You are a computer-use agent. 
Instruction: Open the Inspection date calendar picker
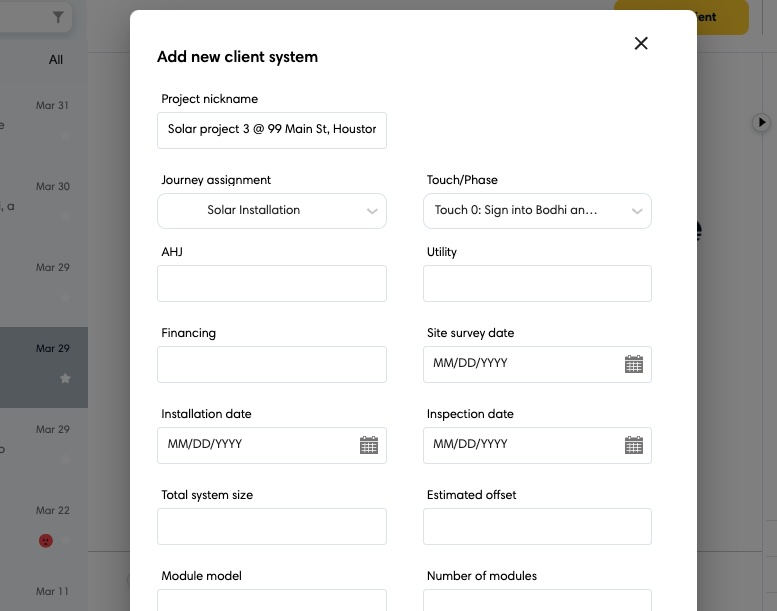click(634, 445)
